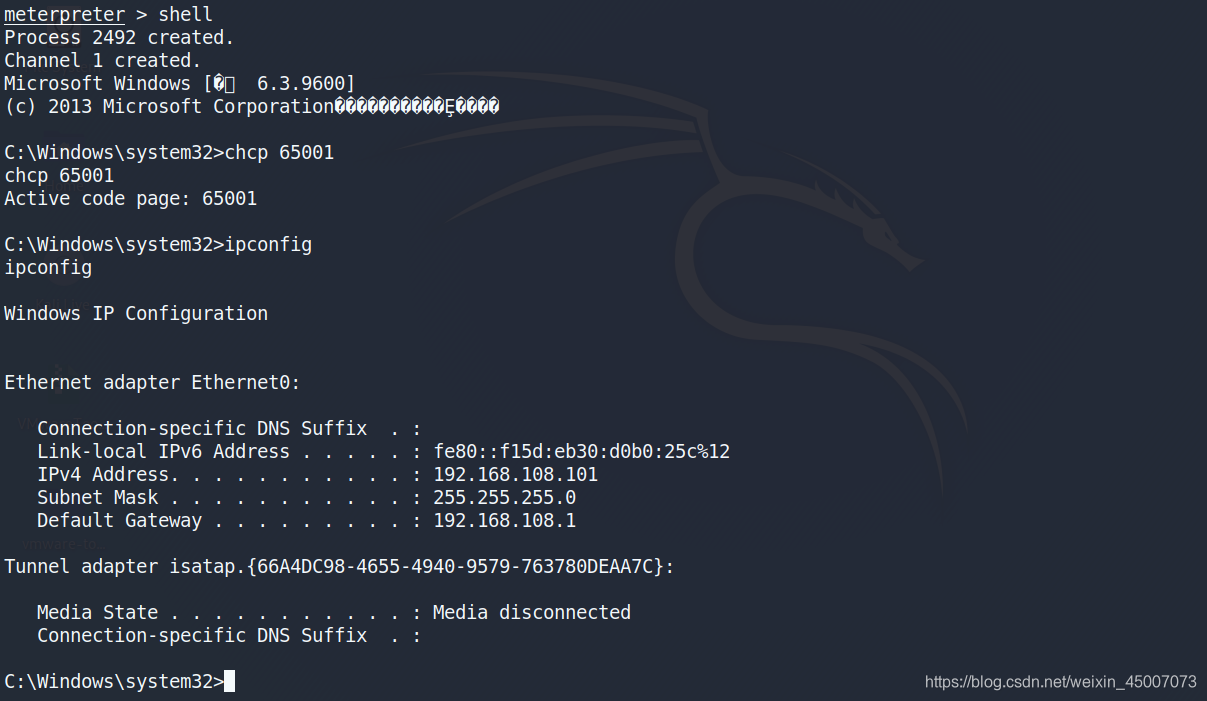The height and width of the screenshot is (701, 1207).
Task: Click the 'Media State' label
Action: click(97, 612)
